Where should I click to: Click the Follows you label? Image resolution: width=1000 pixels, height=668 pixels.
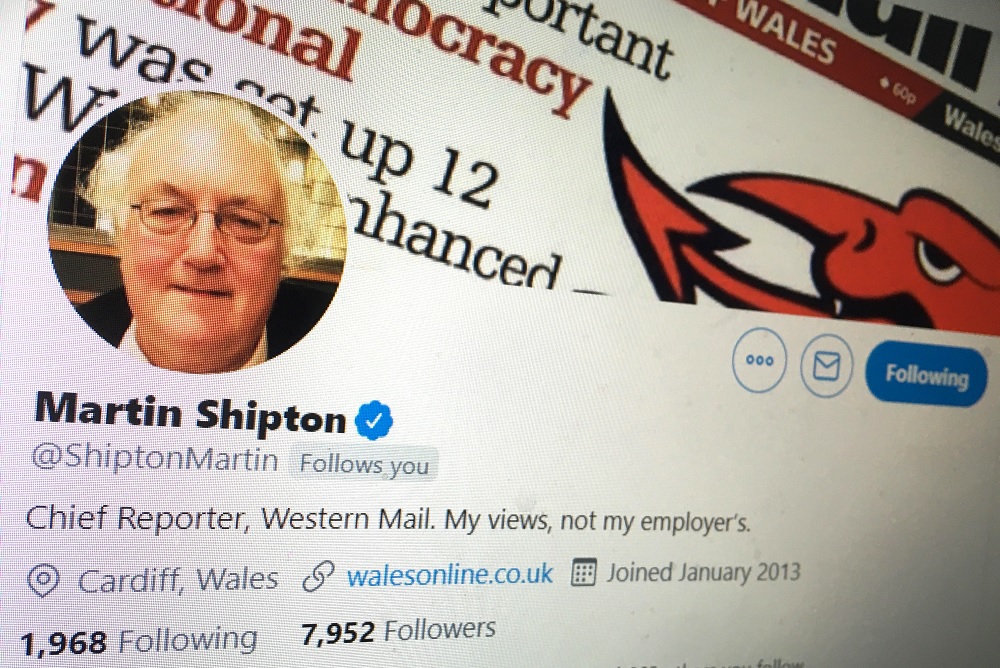[x=364, y=464]
